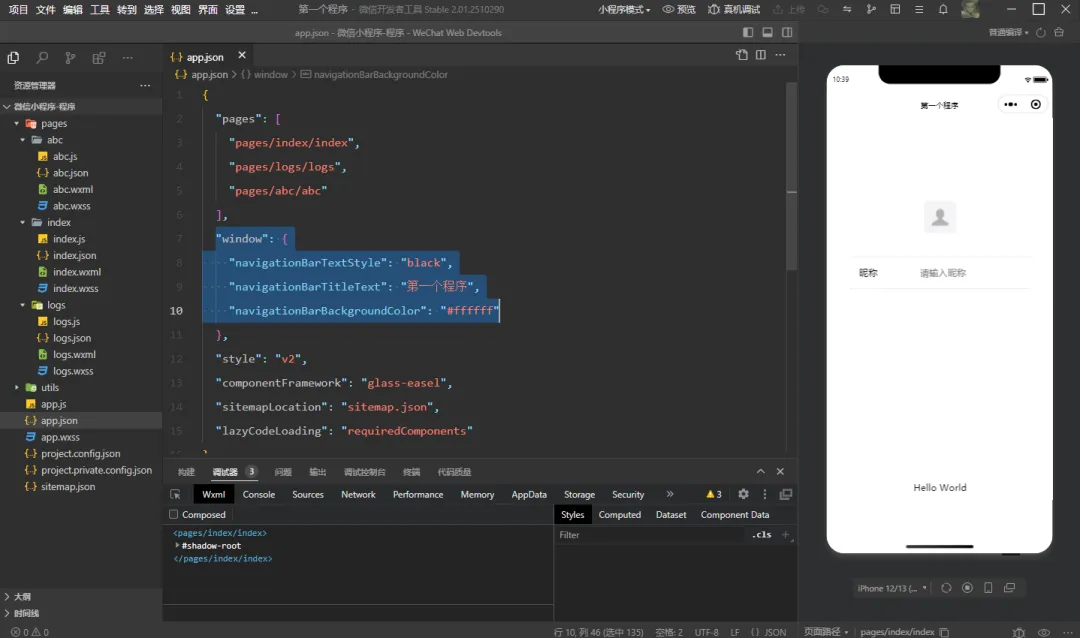Toggle the left sidebar layout icon
Screen dimensions: 1080x638
(x=748, y=32)
